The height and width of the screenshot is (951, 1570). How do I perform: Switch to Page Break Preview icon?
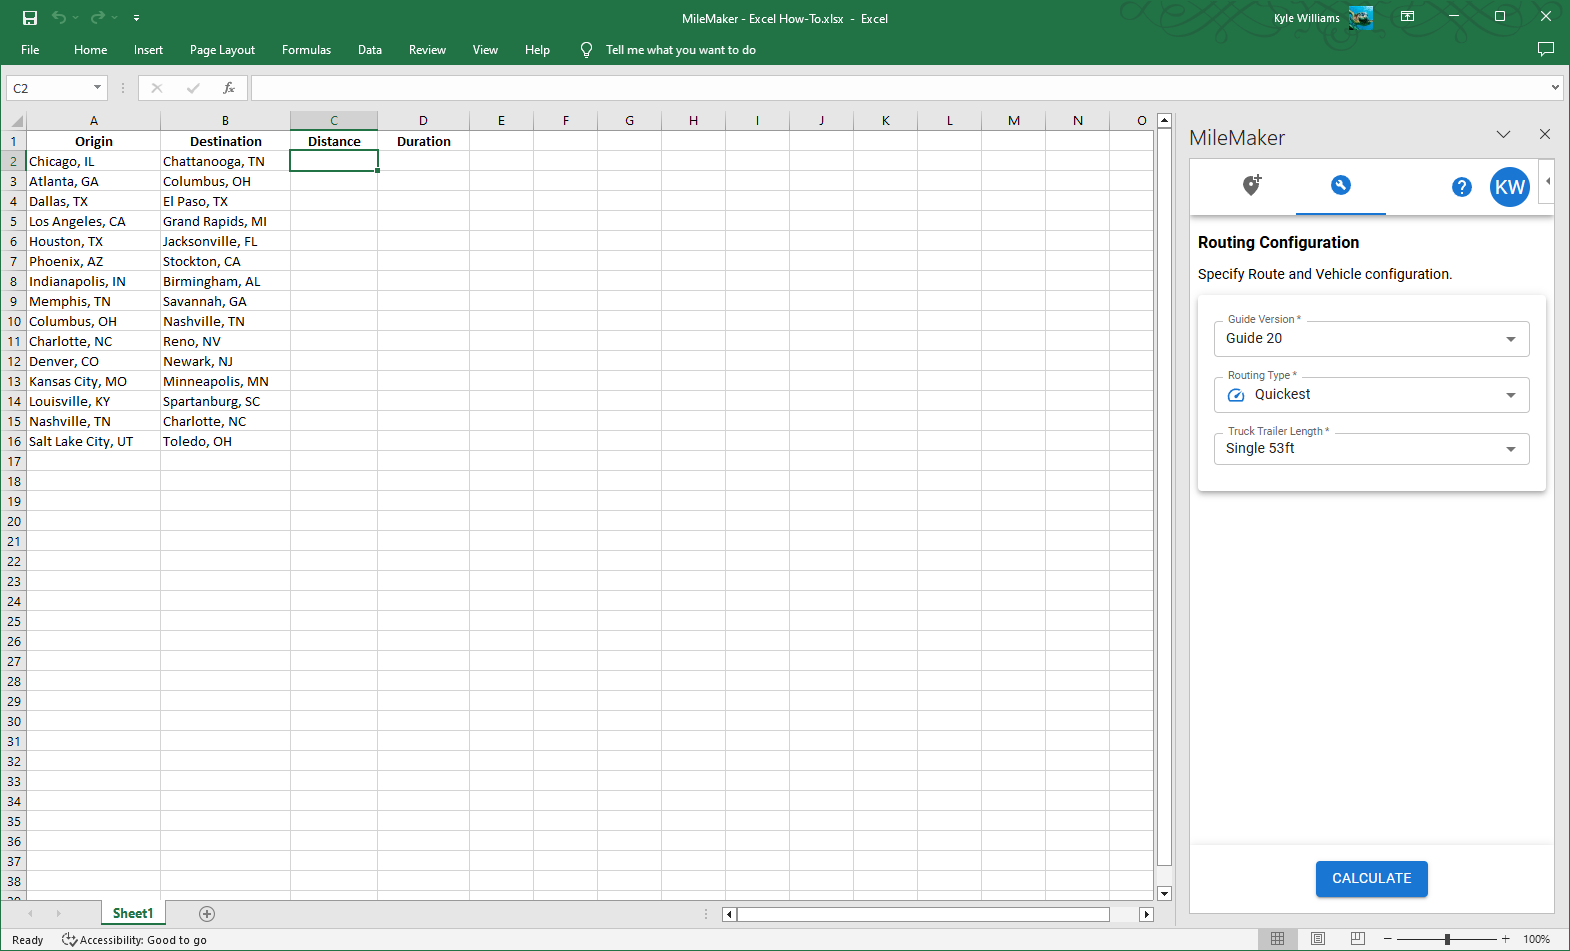point(1357,939)
